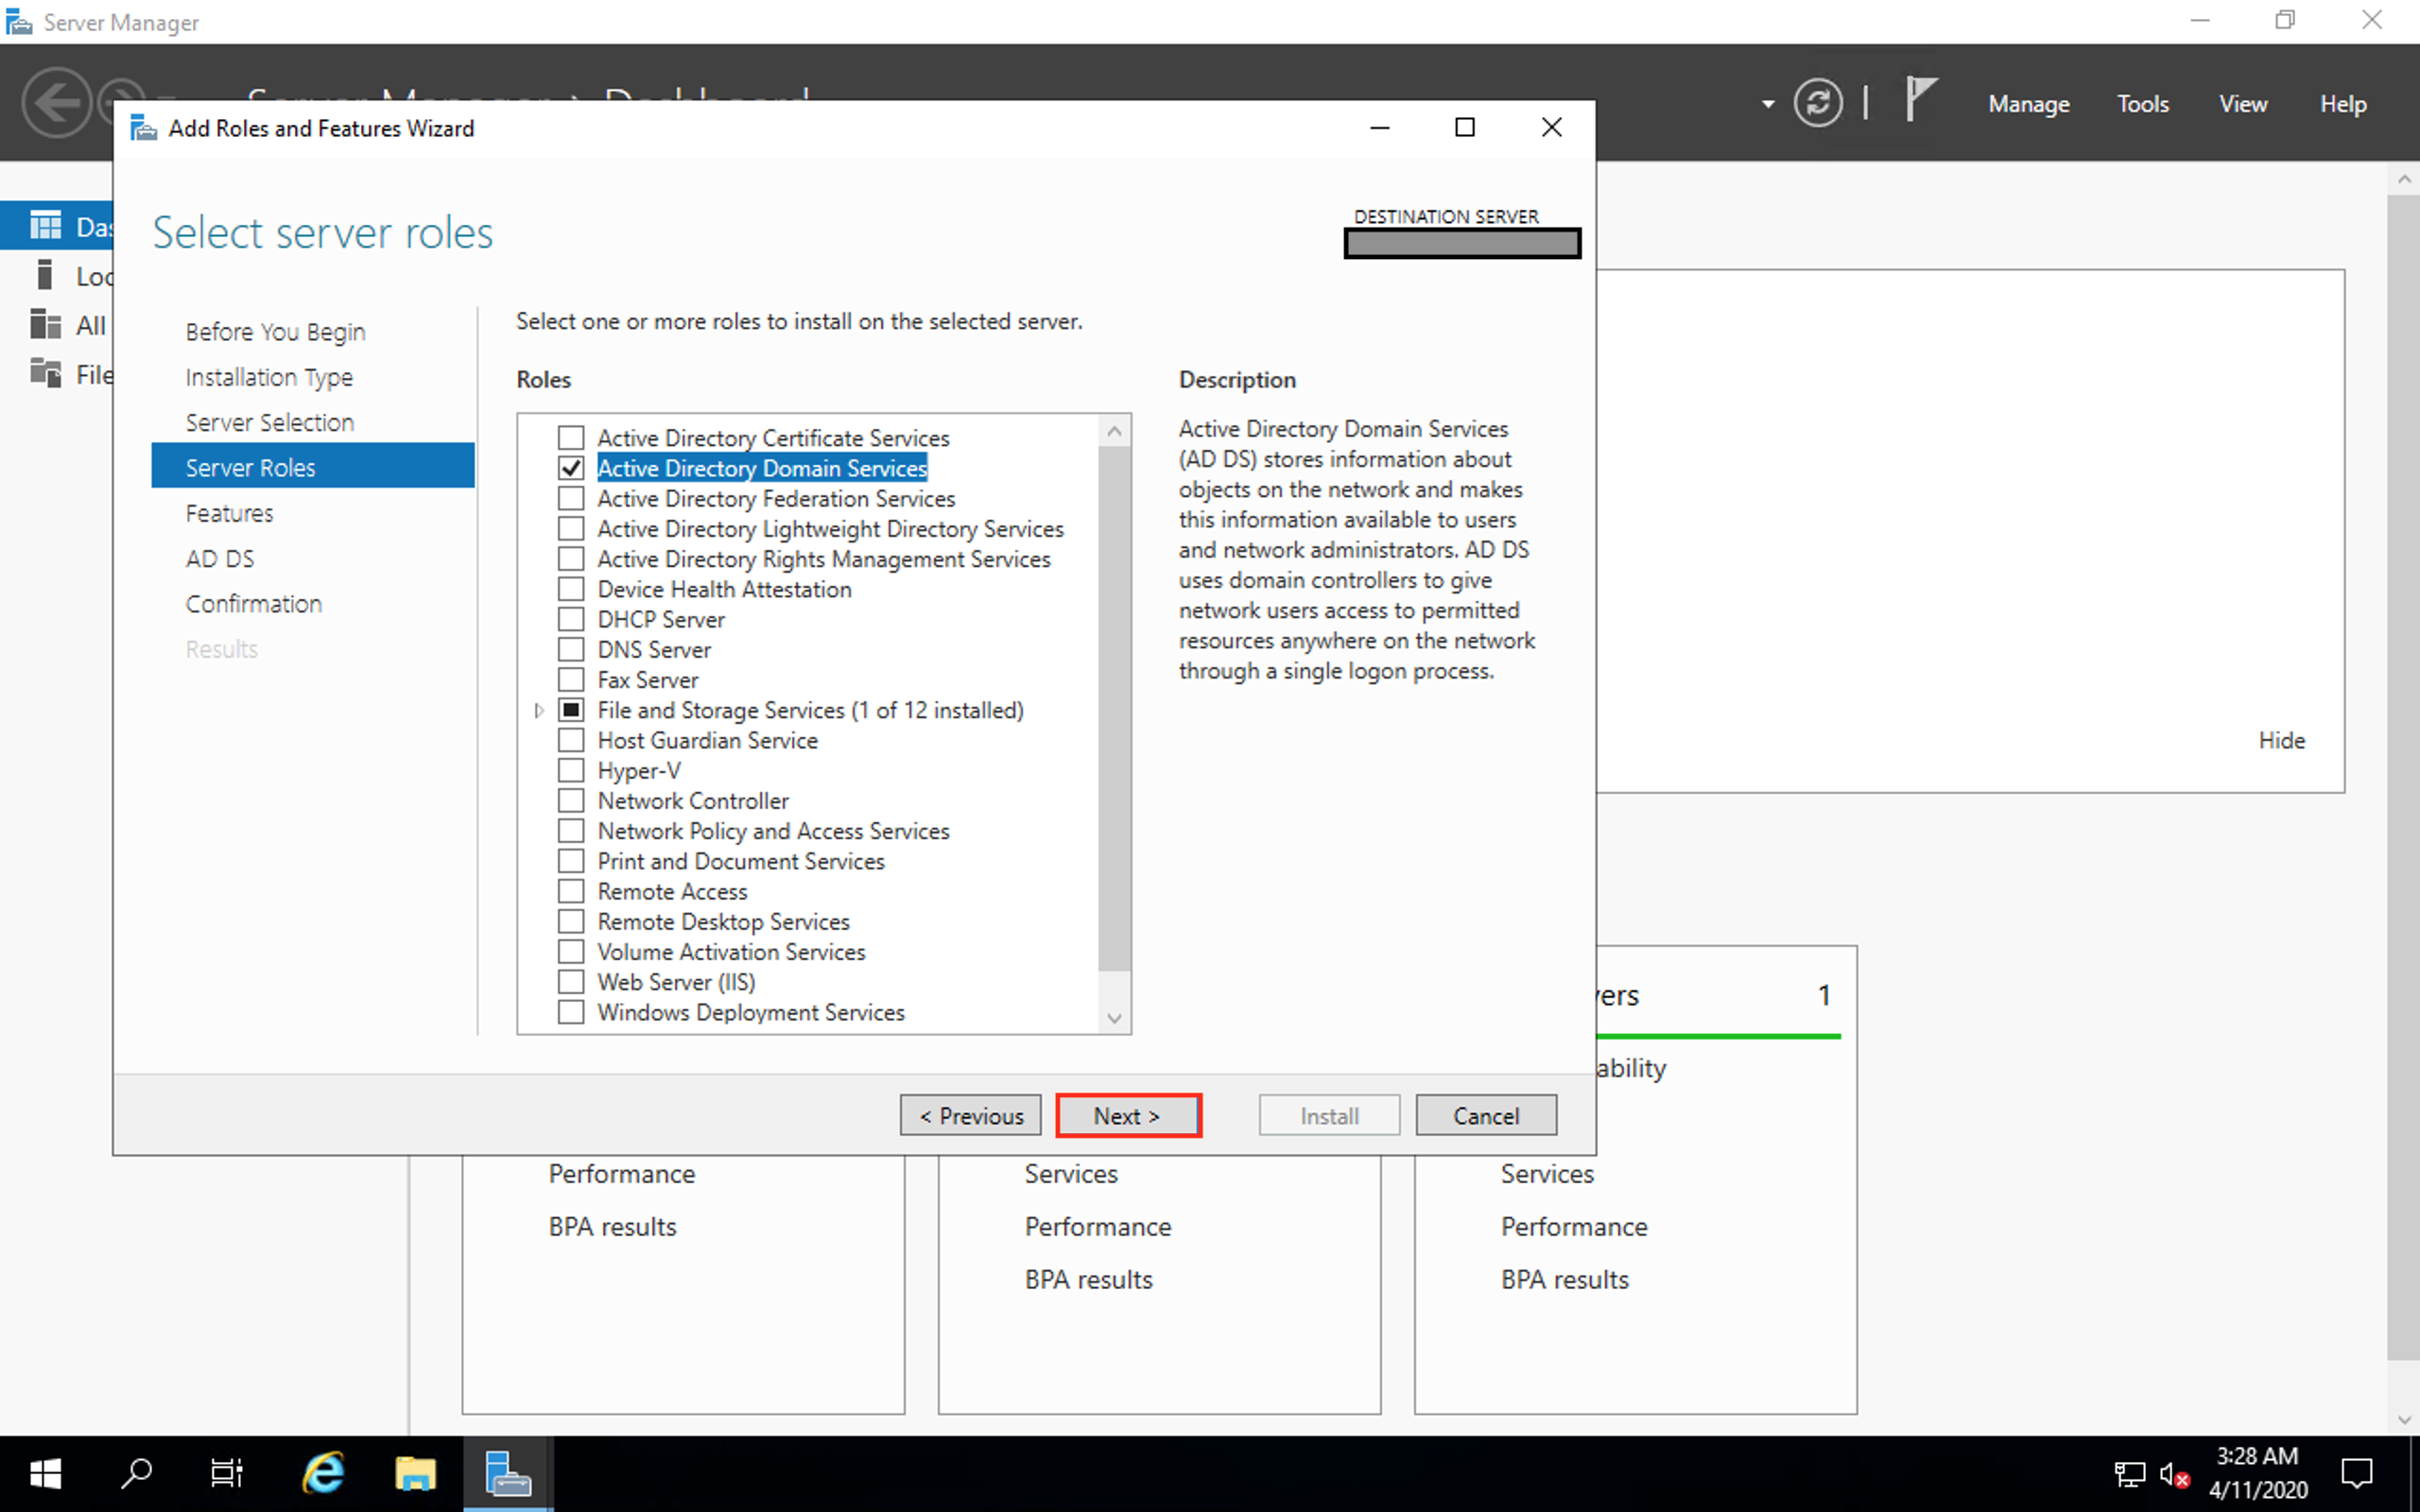This screenshot has width=2420, height=1512.
Task: Click Active Directory Lightweight Directory Services label
Action: tap(830, 528)
